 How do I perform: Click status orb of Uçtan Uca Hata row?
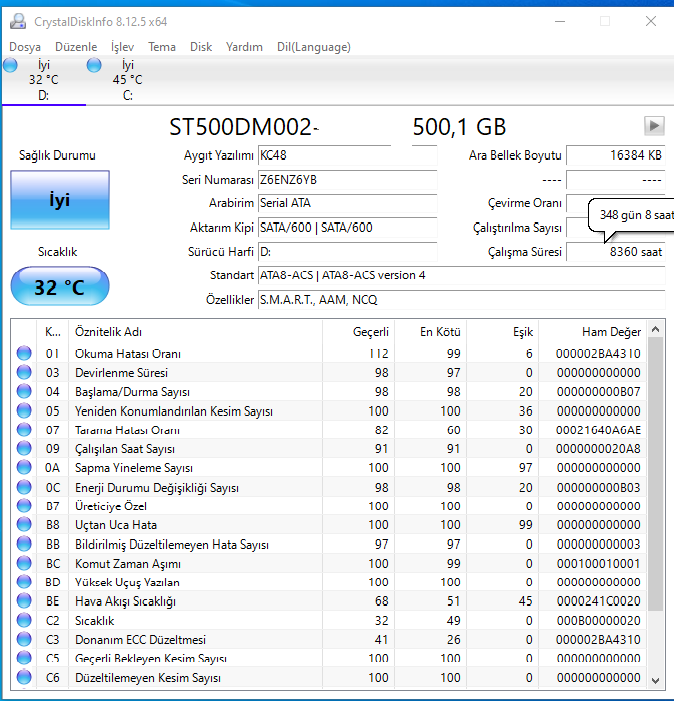pyautogui.click(x=24, y=524)
